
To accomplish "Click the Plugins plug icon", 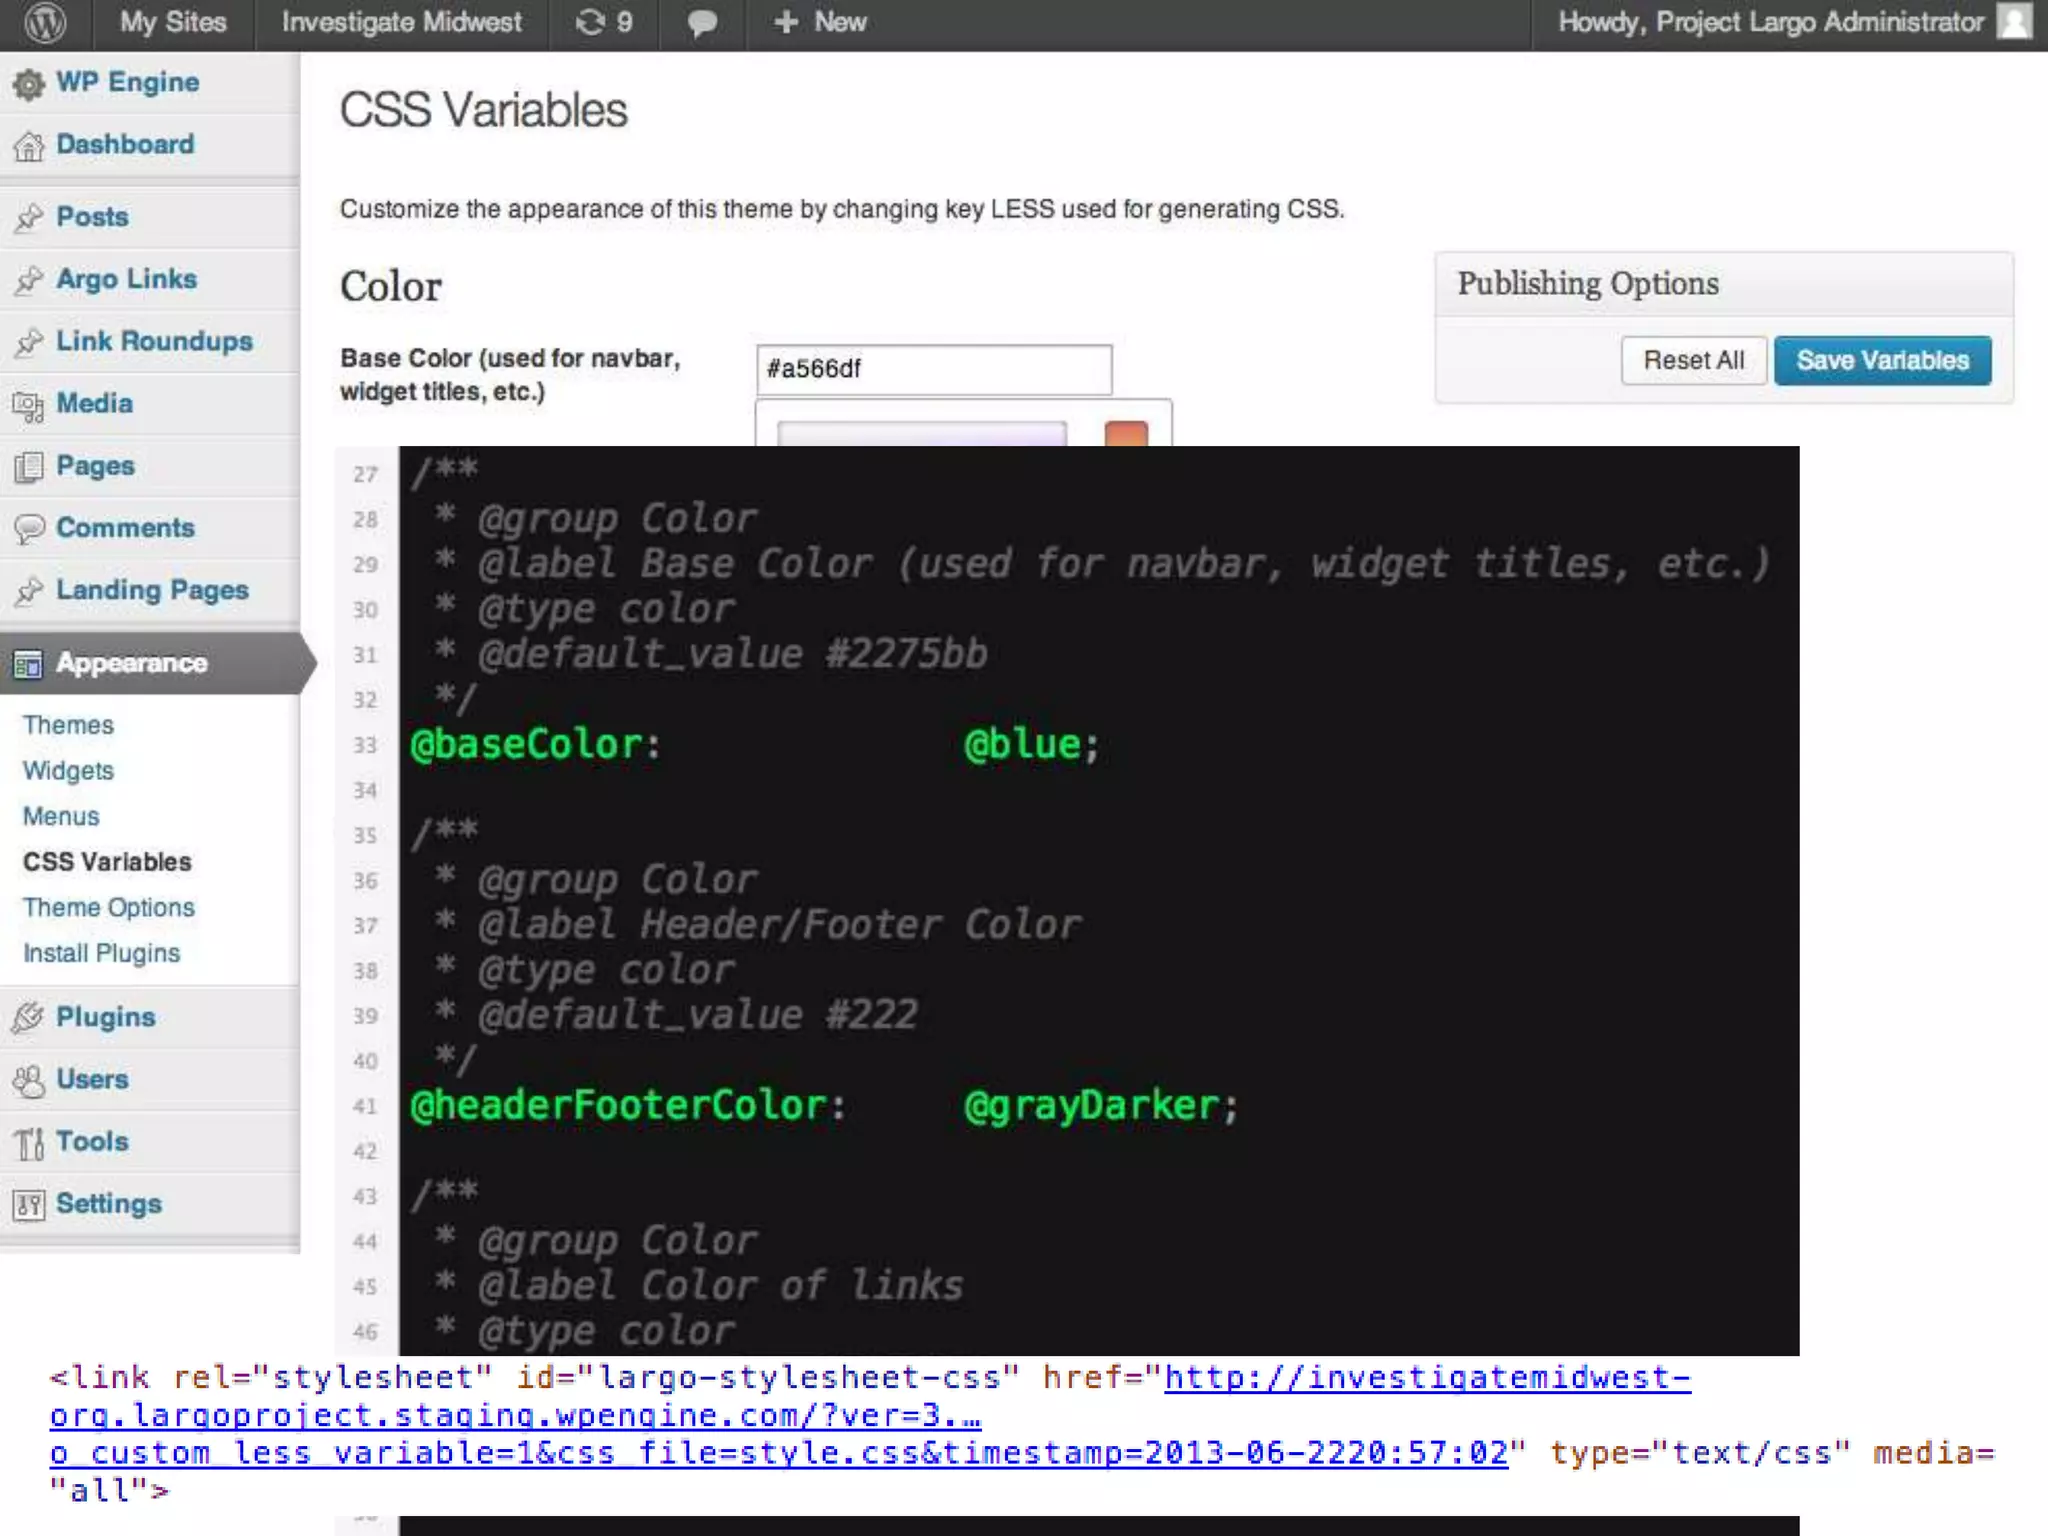I will 28,1018.
